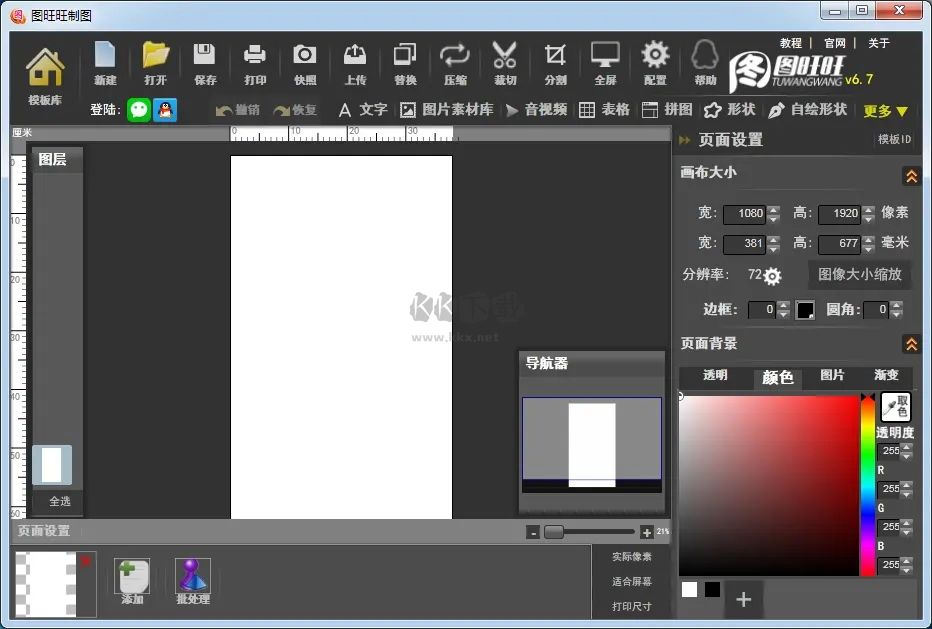Screen dimensions: 932x629
Task: Collapse the 画布大小 section
Action: click(x=911, y=176)
